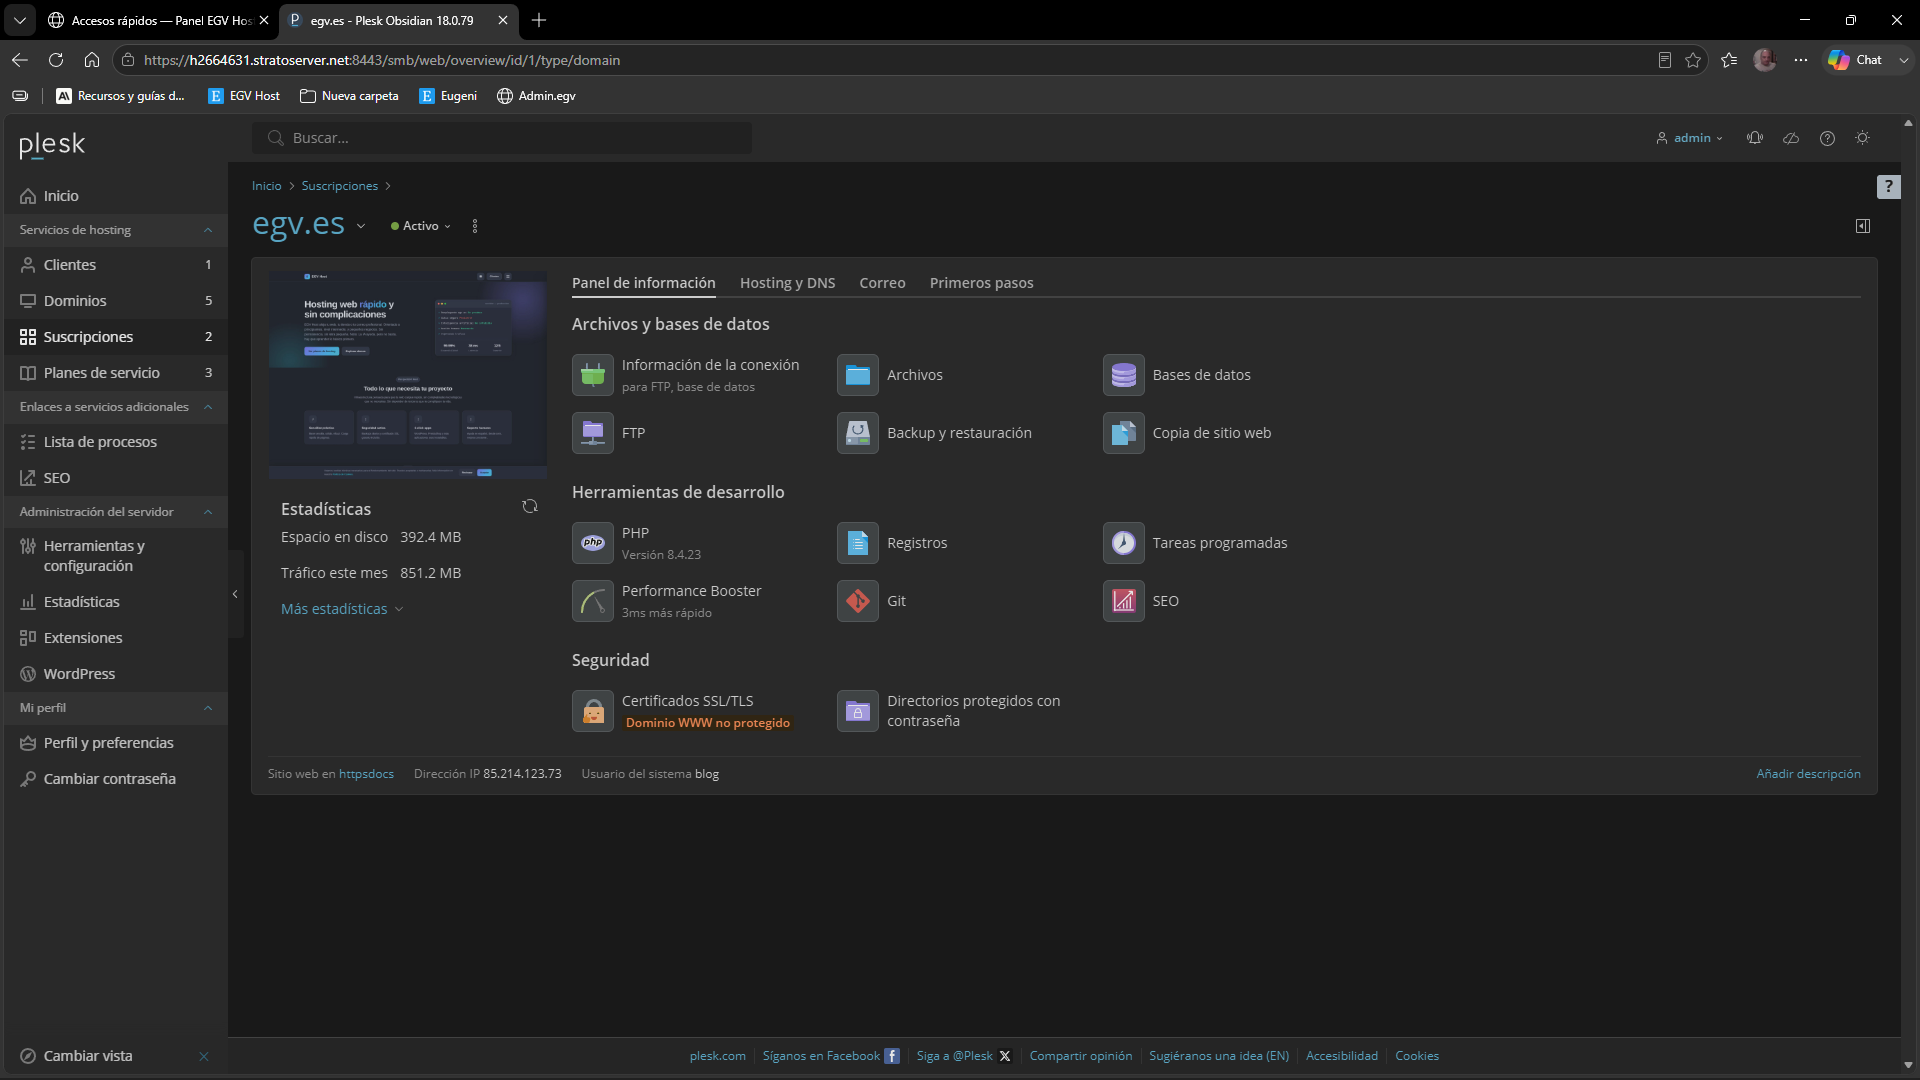Open Herramientas y configuración

116,556
